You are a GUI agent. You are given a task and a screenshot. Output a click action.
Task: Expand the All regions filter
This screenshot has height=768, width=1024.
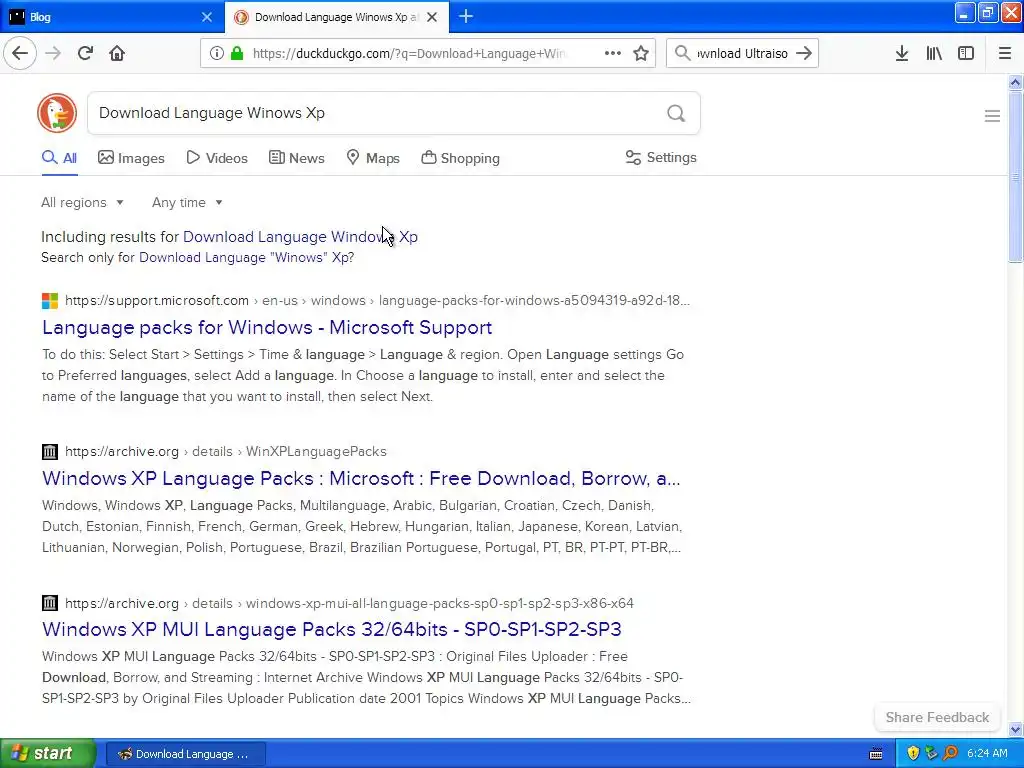82,202
